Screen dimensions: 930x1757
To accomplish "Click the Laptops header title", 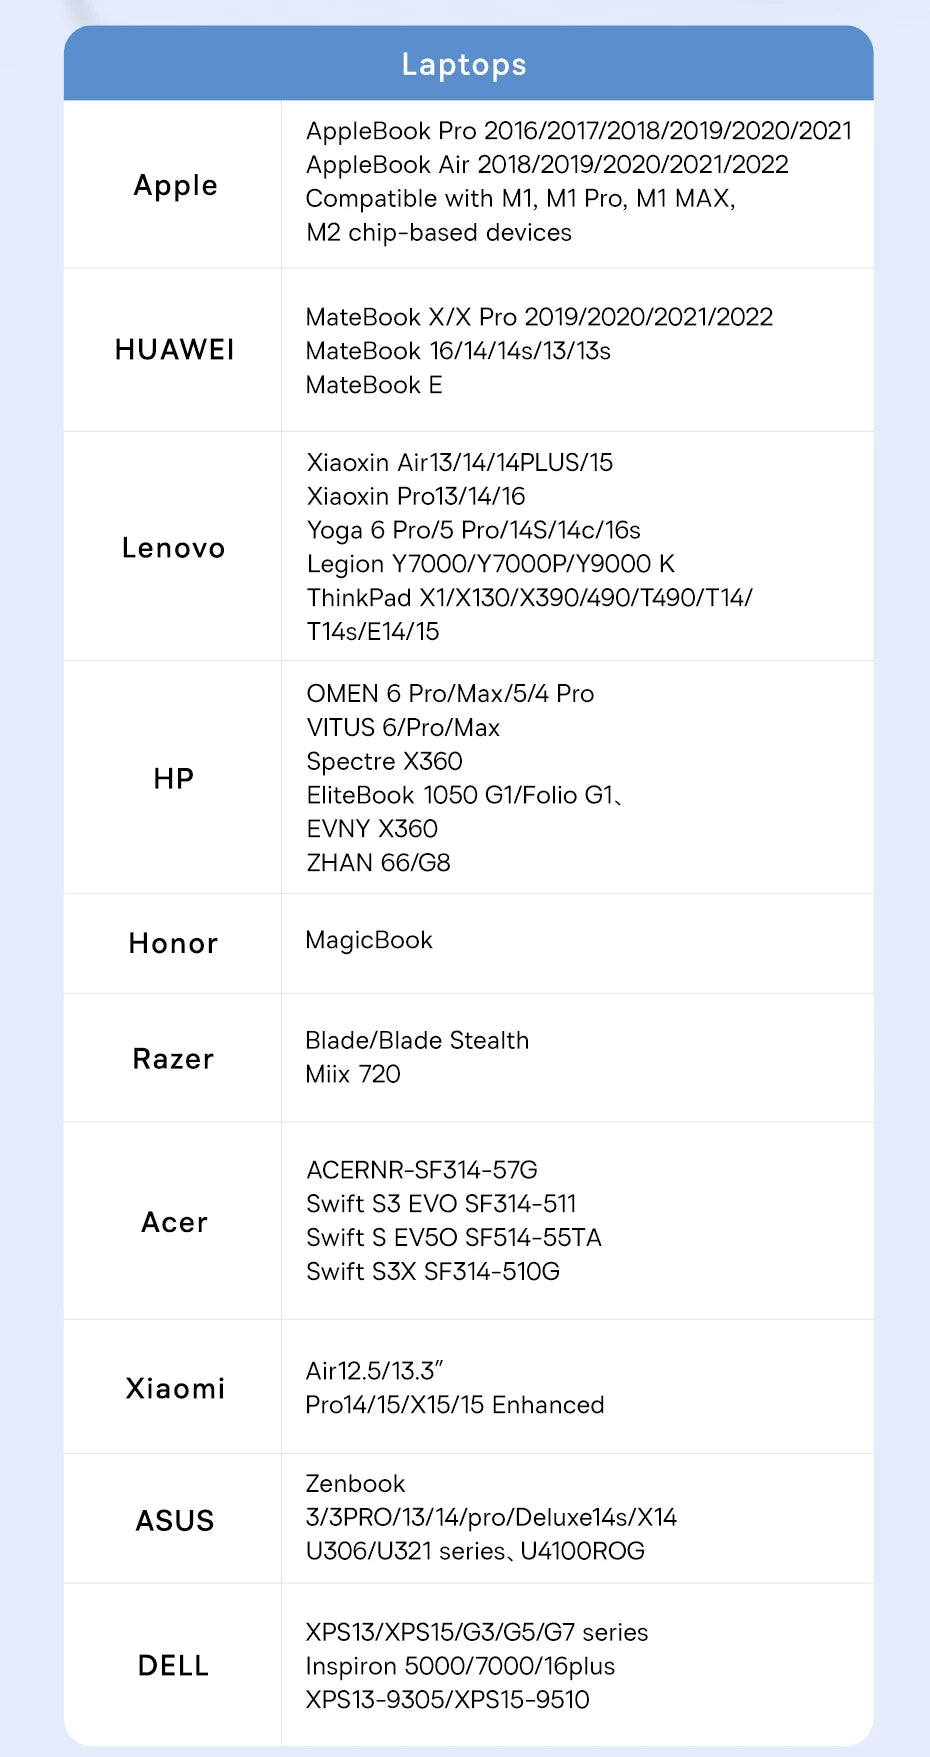I will pos(464,65).
